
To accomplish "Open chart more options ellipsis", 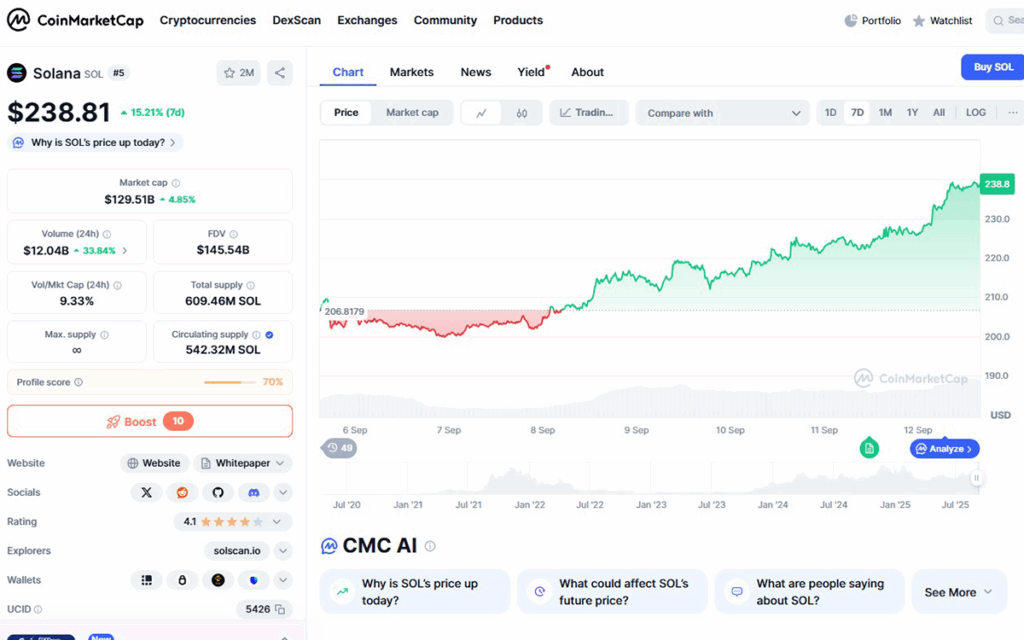I will (1012, 112).
